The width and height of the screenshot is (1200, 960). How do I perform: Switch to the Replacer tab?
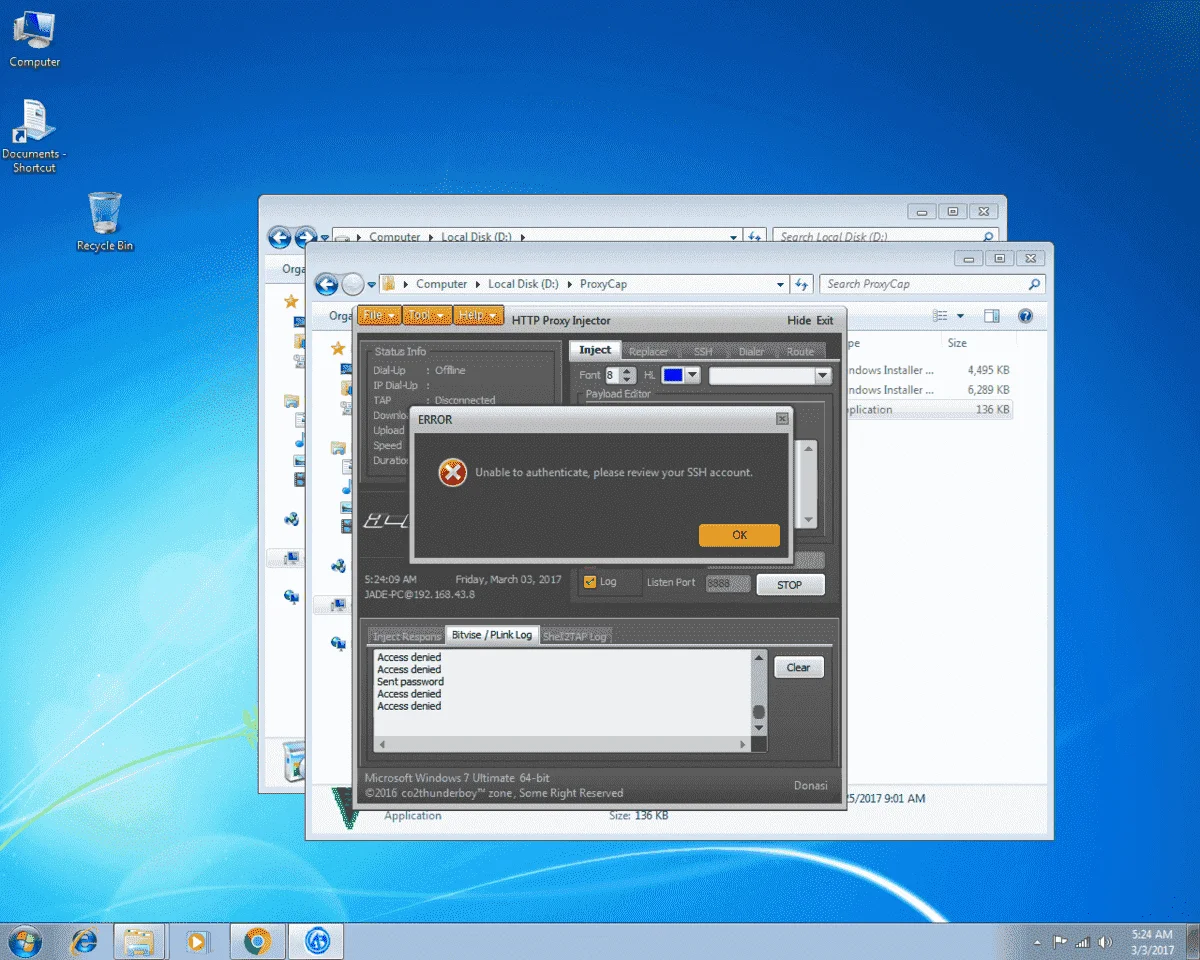click(648, 351)
